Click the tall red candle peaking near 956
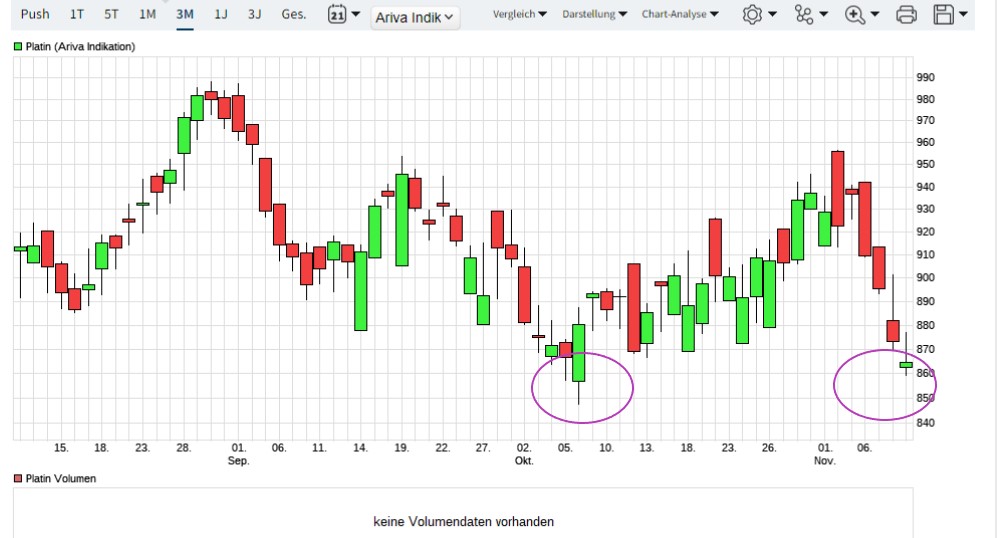The image size is (997, 538). 838,188
